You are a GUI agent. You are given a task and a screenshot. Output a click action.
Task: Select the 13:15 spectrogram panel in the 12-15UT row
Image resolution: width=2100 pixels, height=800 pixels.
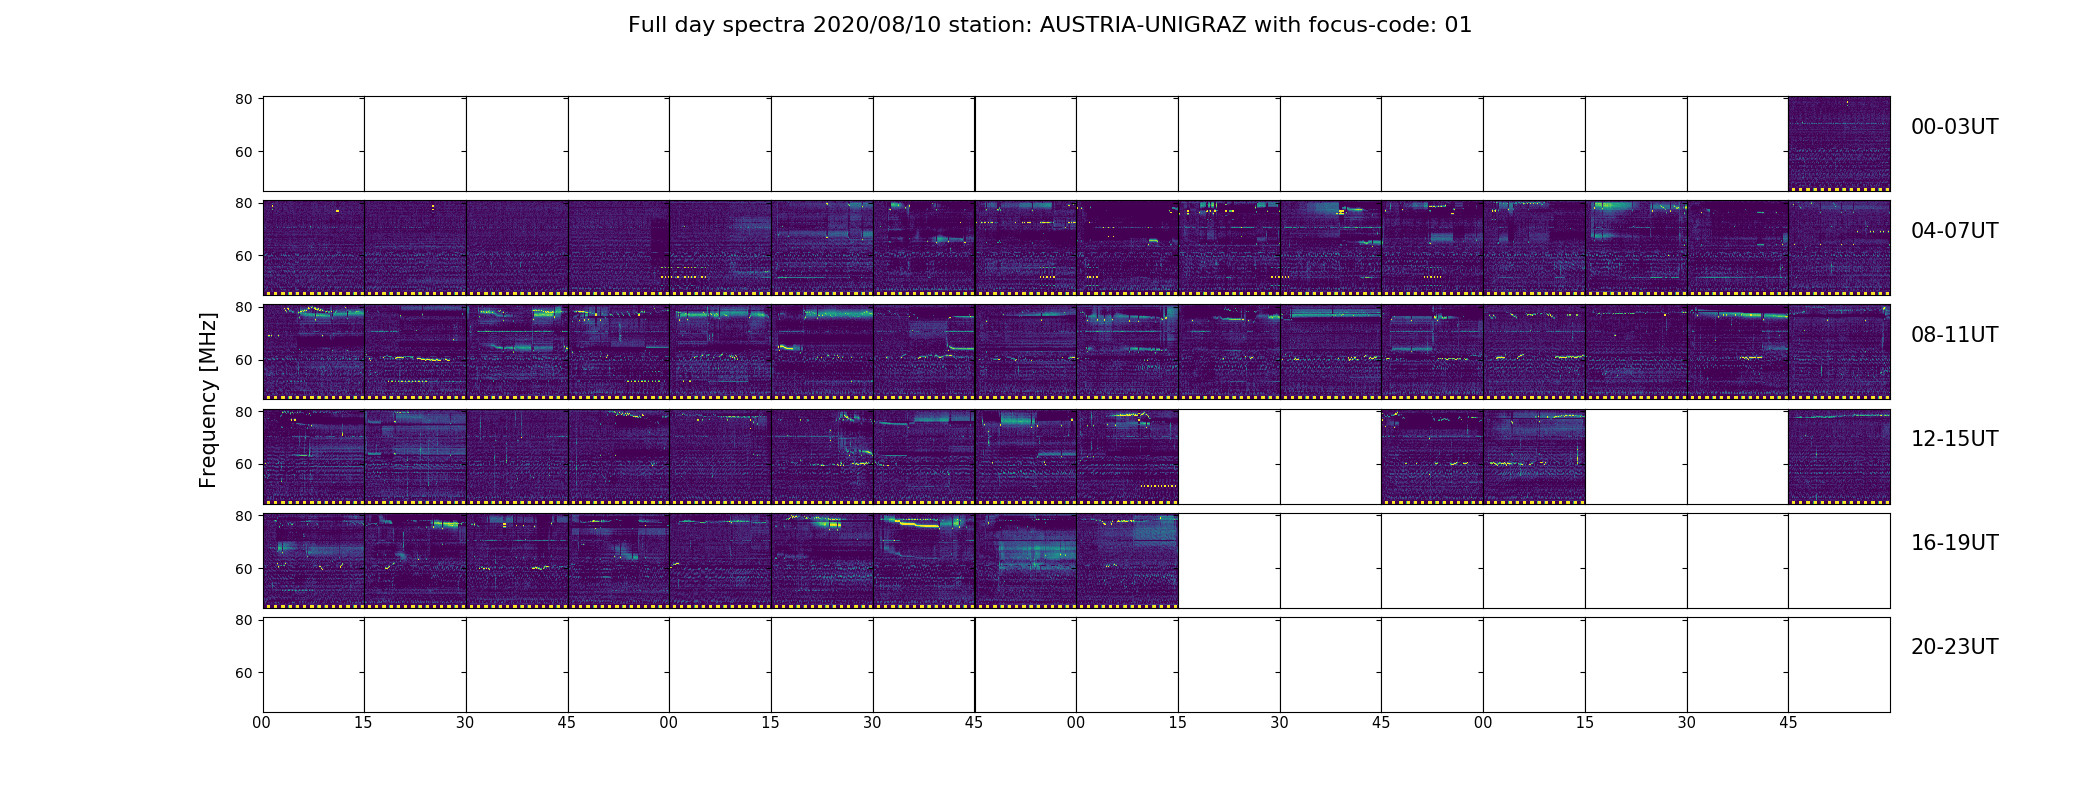tap(822, 456)
